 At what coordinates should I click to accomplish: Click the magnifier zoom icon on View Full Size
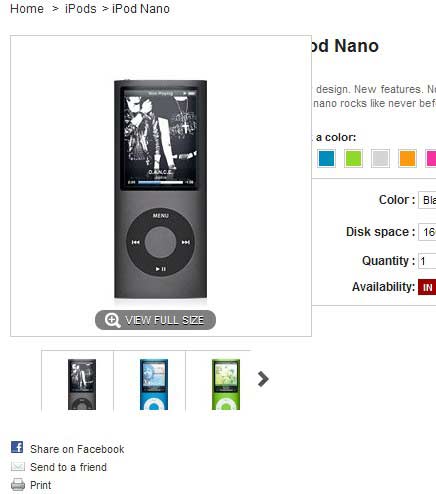pos(112,320)
